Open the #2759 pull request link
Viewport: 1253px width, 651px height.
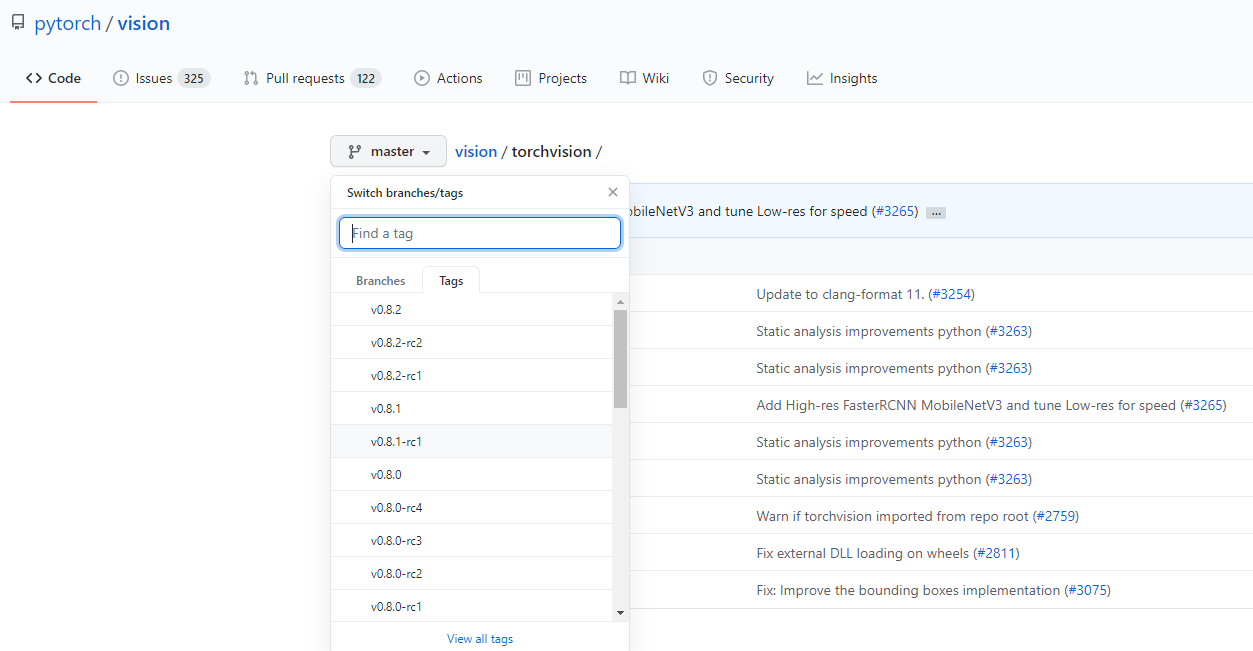(x=1056, y=516)
